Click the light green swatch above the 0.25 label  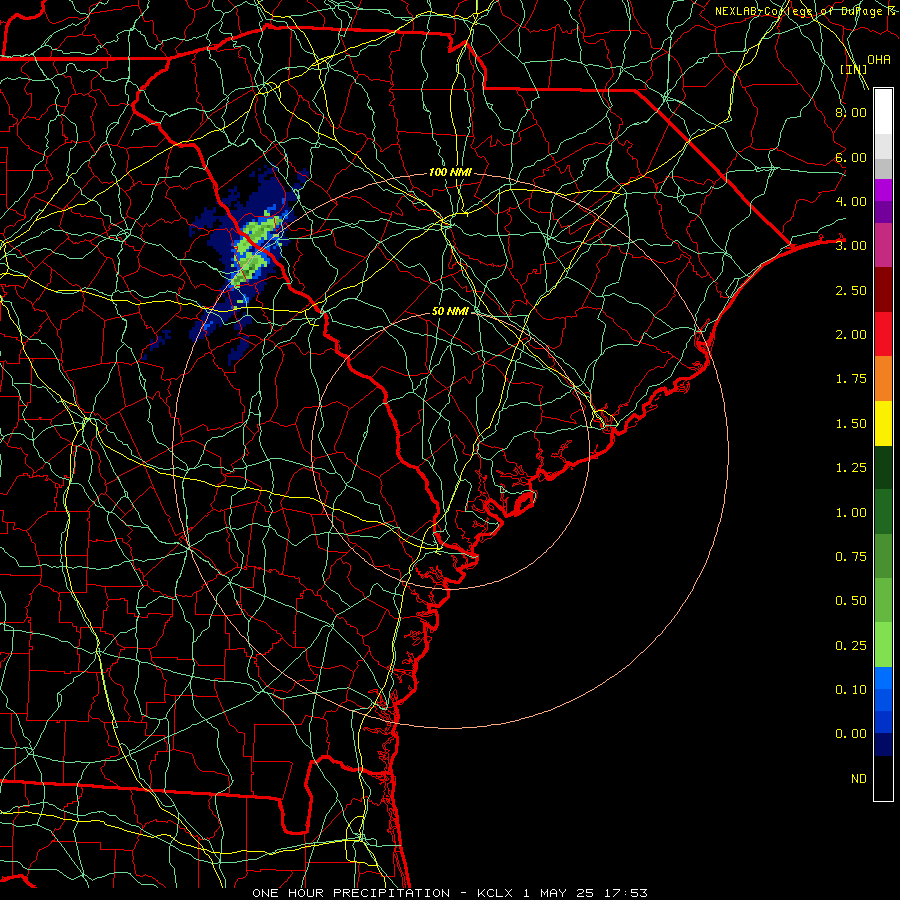883,645
